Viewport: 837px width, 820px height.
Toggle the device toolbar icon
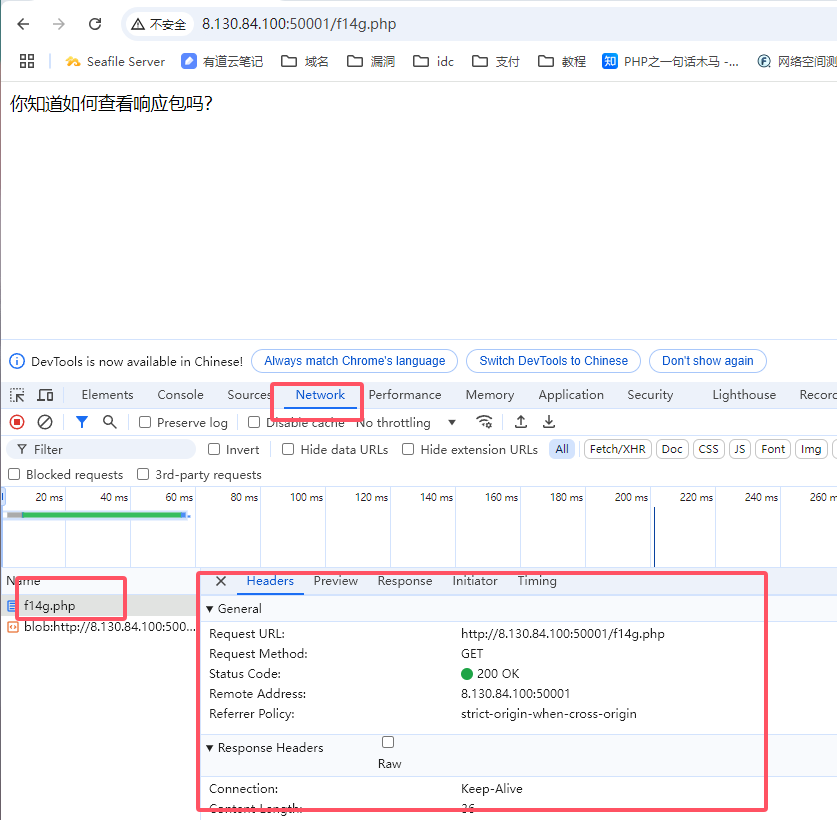45,395
